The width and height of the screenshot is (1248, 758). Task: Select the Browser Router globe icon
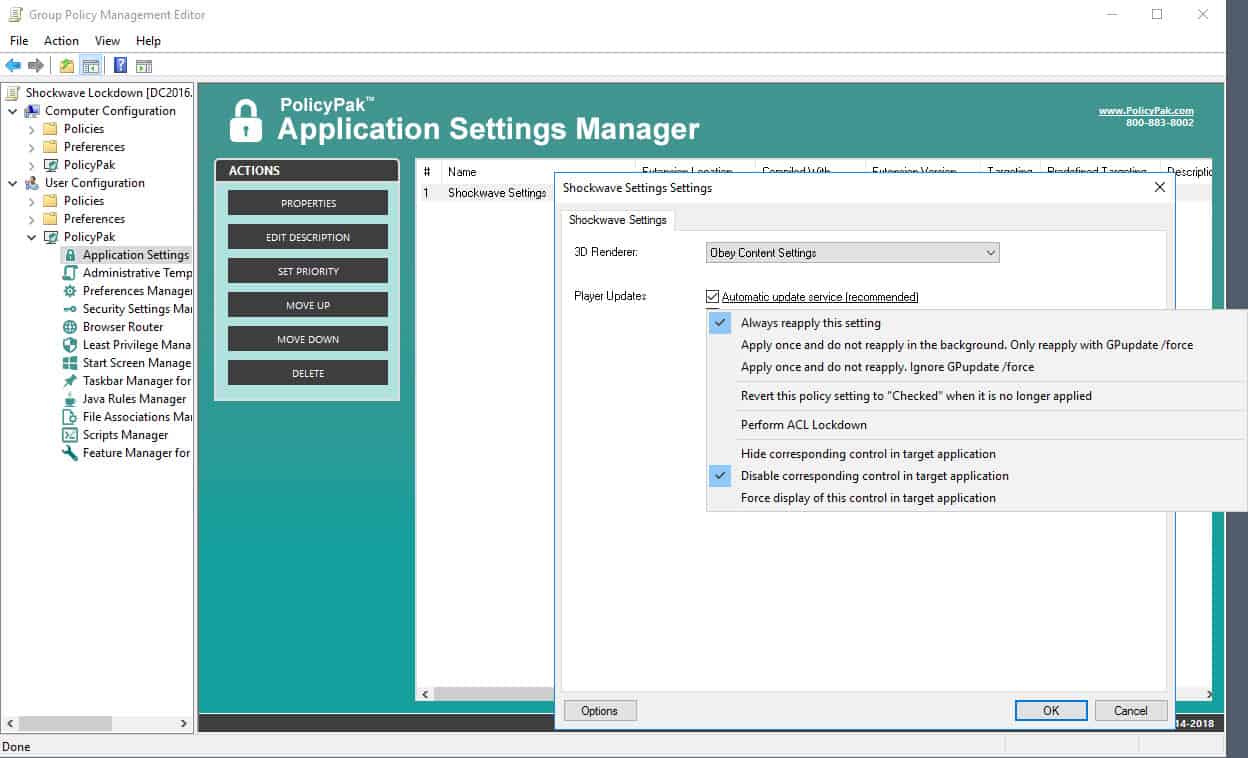point(70,327)
